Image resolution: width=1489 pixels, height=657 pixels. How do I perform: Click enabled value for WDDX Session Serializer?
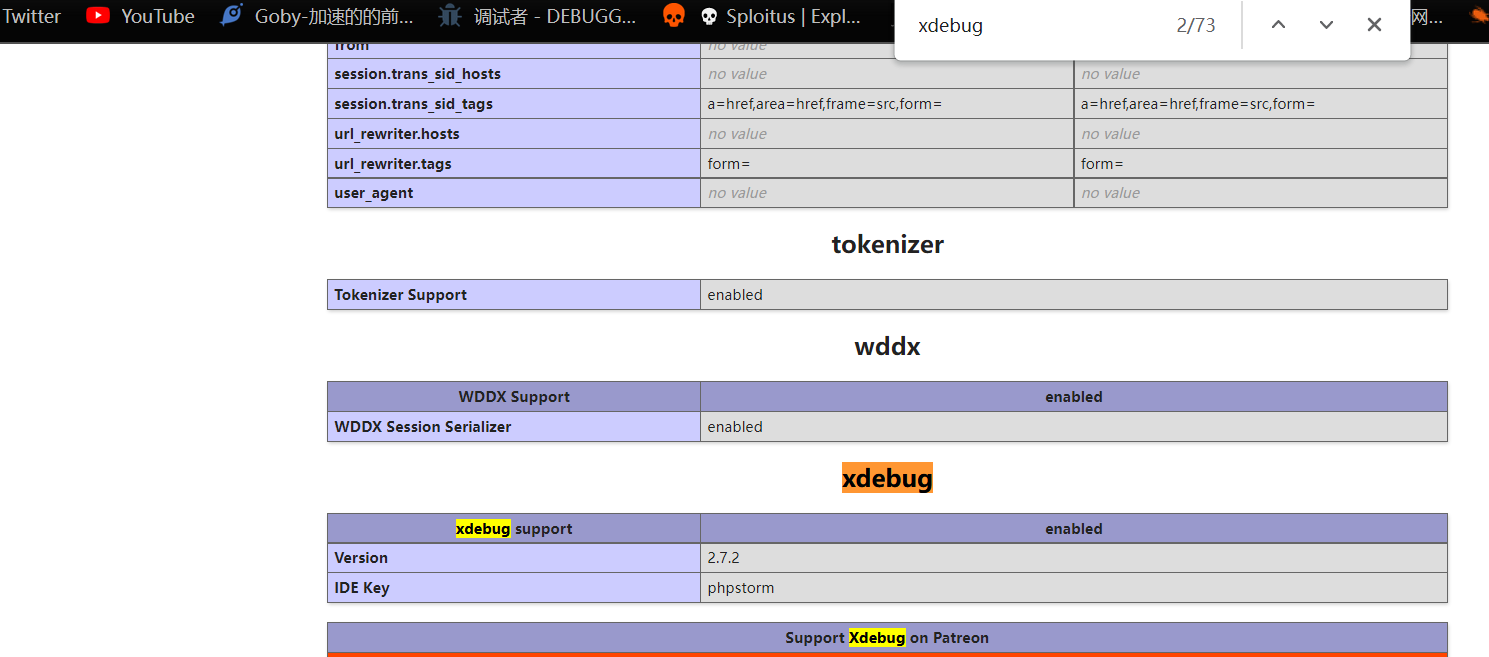coord(735,427)
